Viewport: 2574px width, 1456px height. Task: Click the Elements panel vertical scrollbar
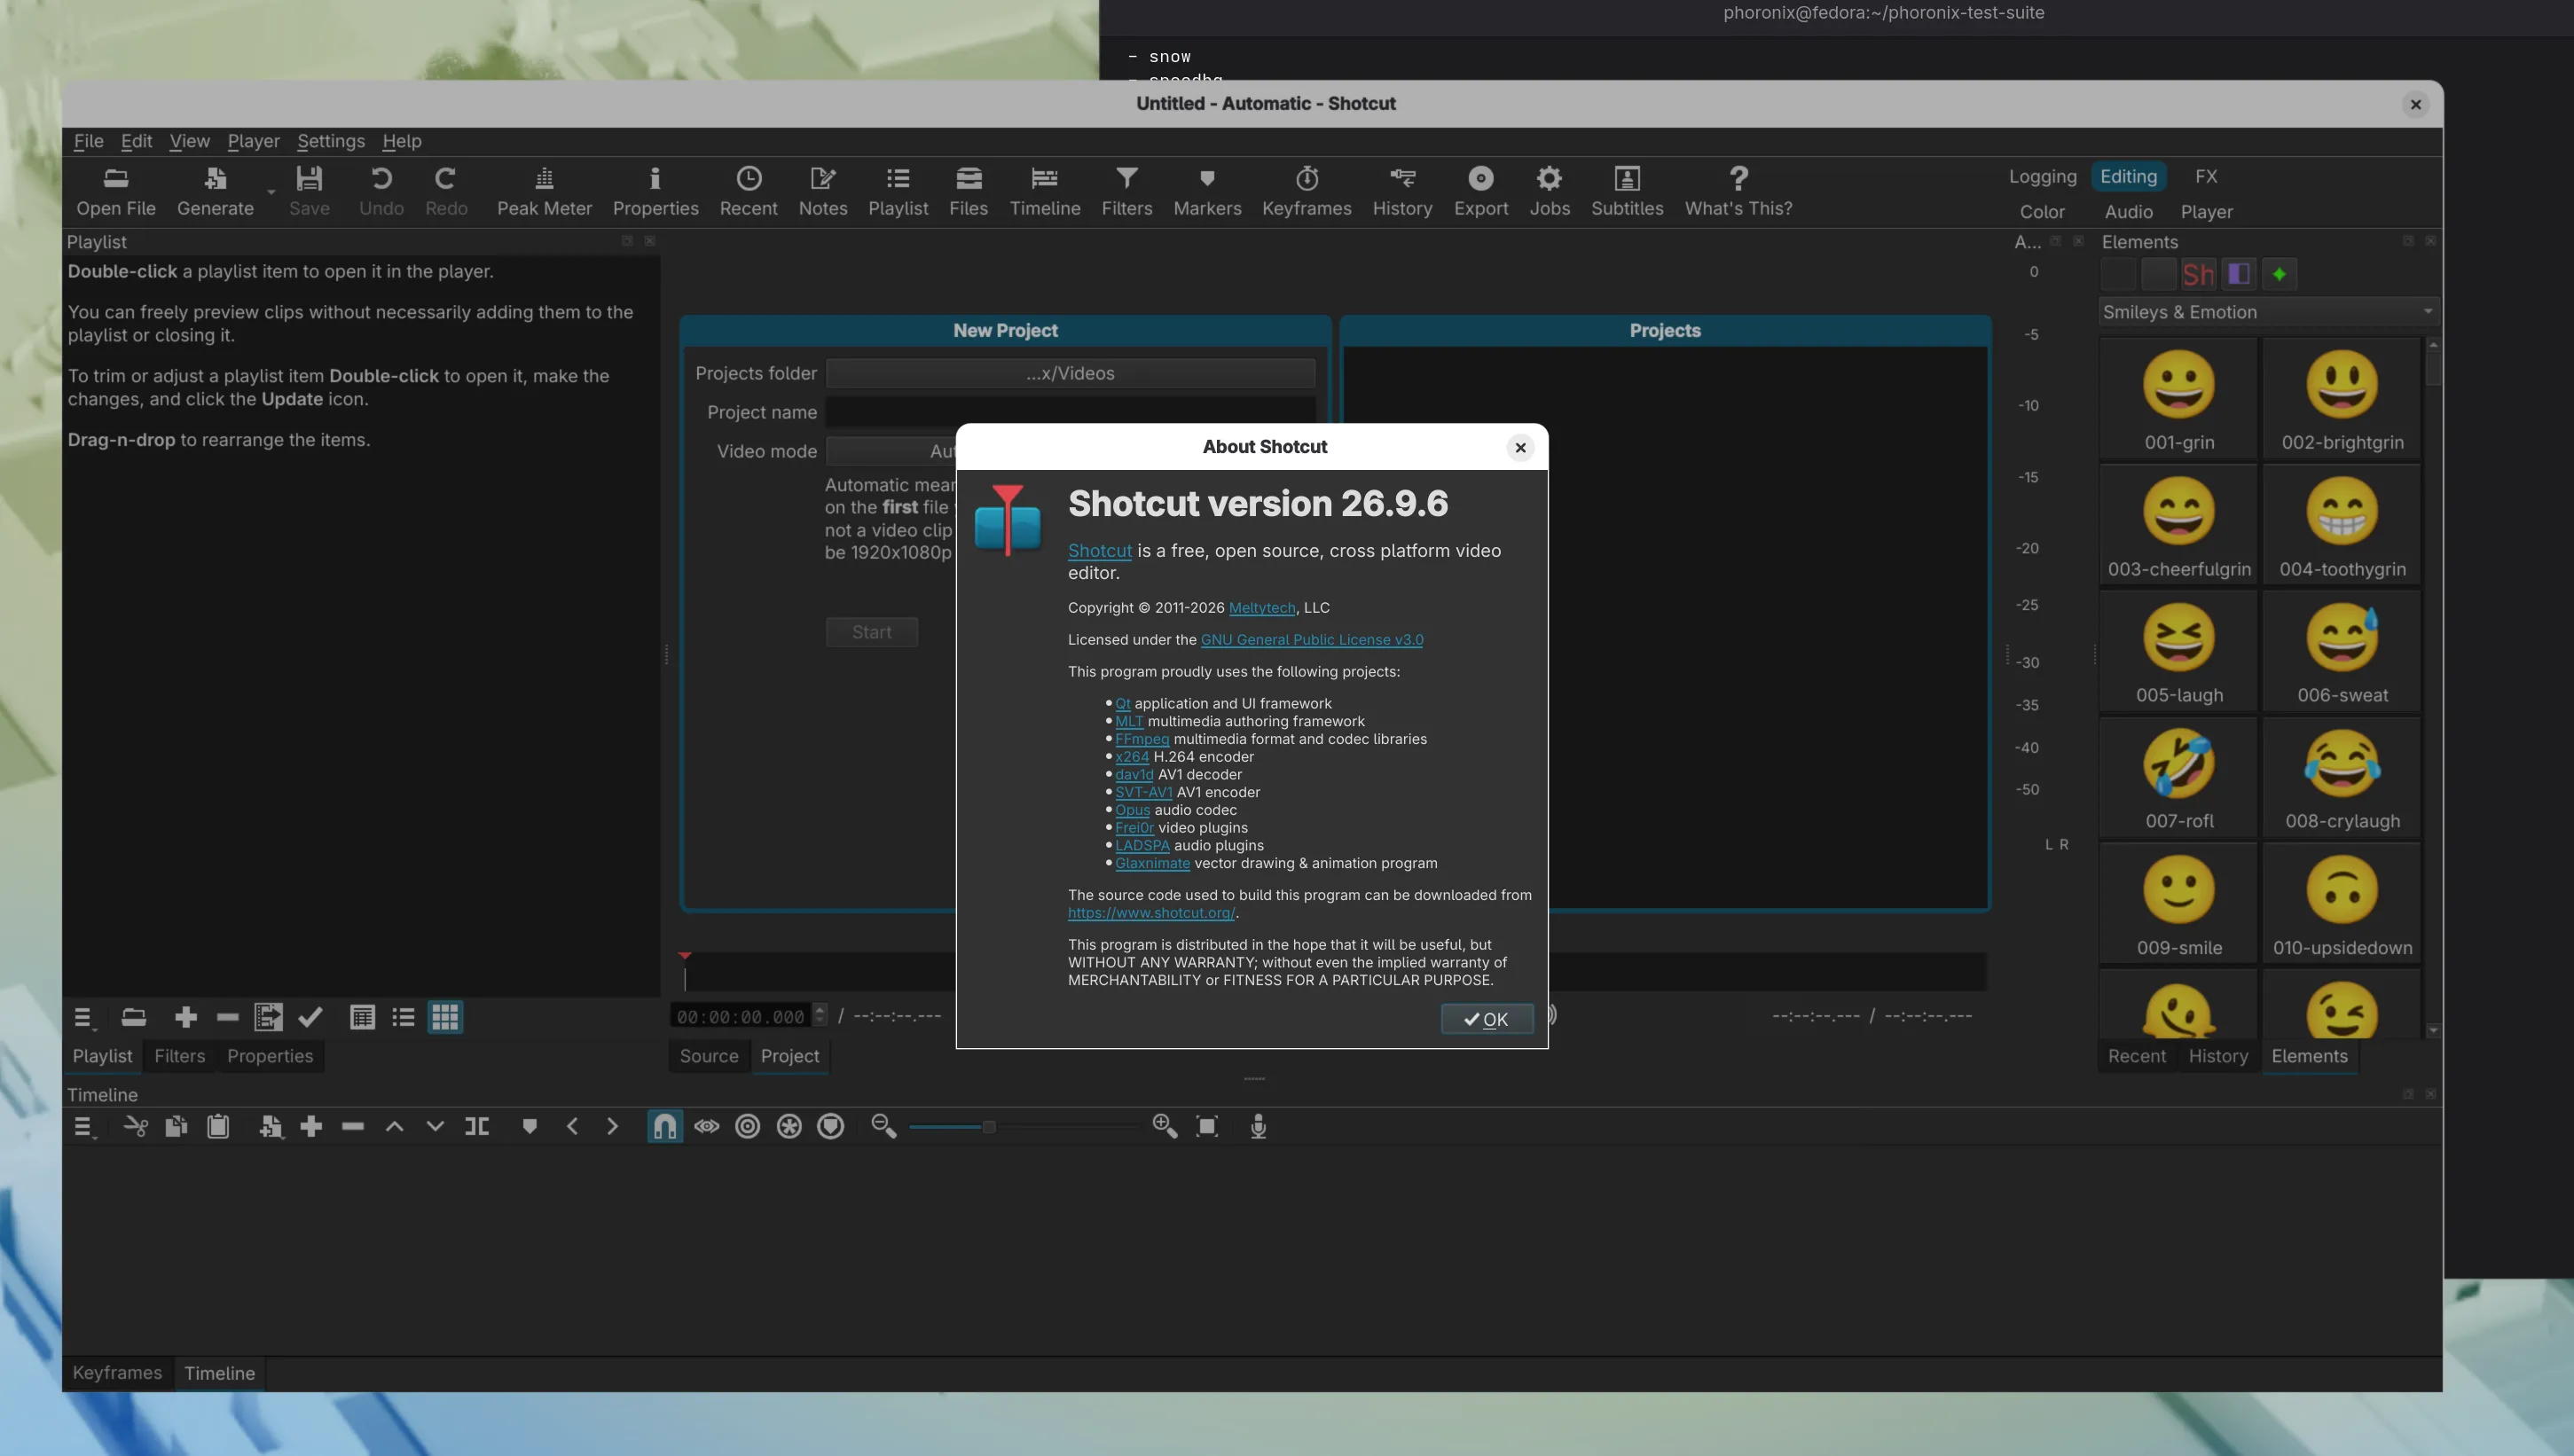tap(2432, 688)
